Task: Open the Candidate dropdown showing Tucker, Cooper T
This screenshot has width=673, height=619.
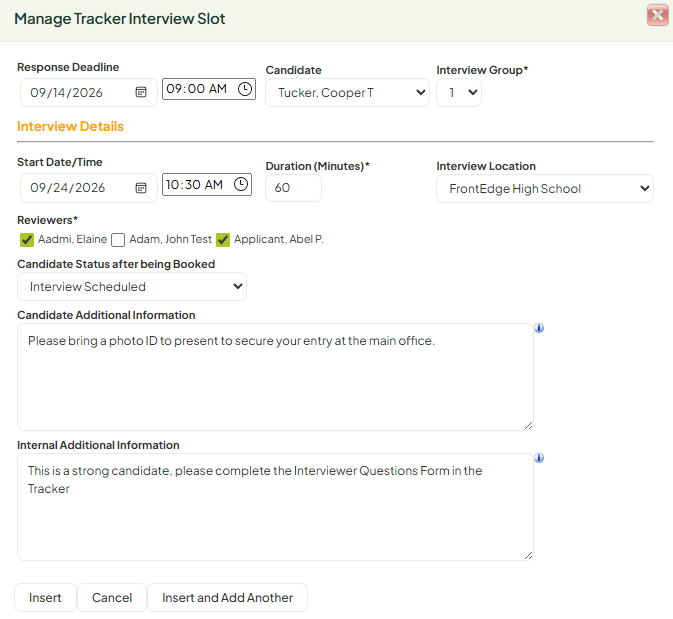Action: pyautogui.click(x=347, y=92)
